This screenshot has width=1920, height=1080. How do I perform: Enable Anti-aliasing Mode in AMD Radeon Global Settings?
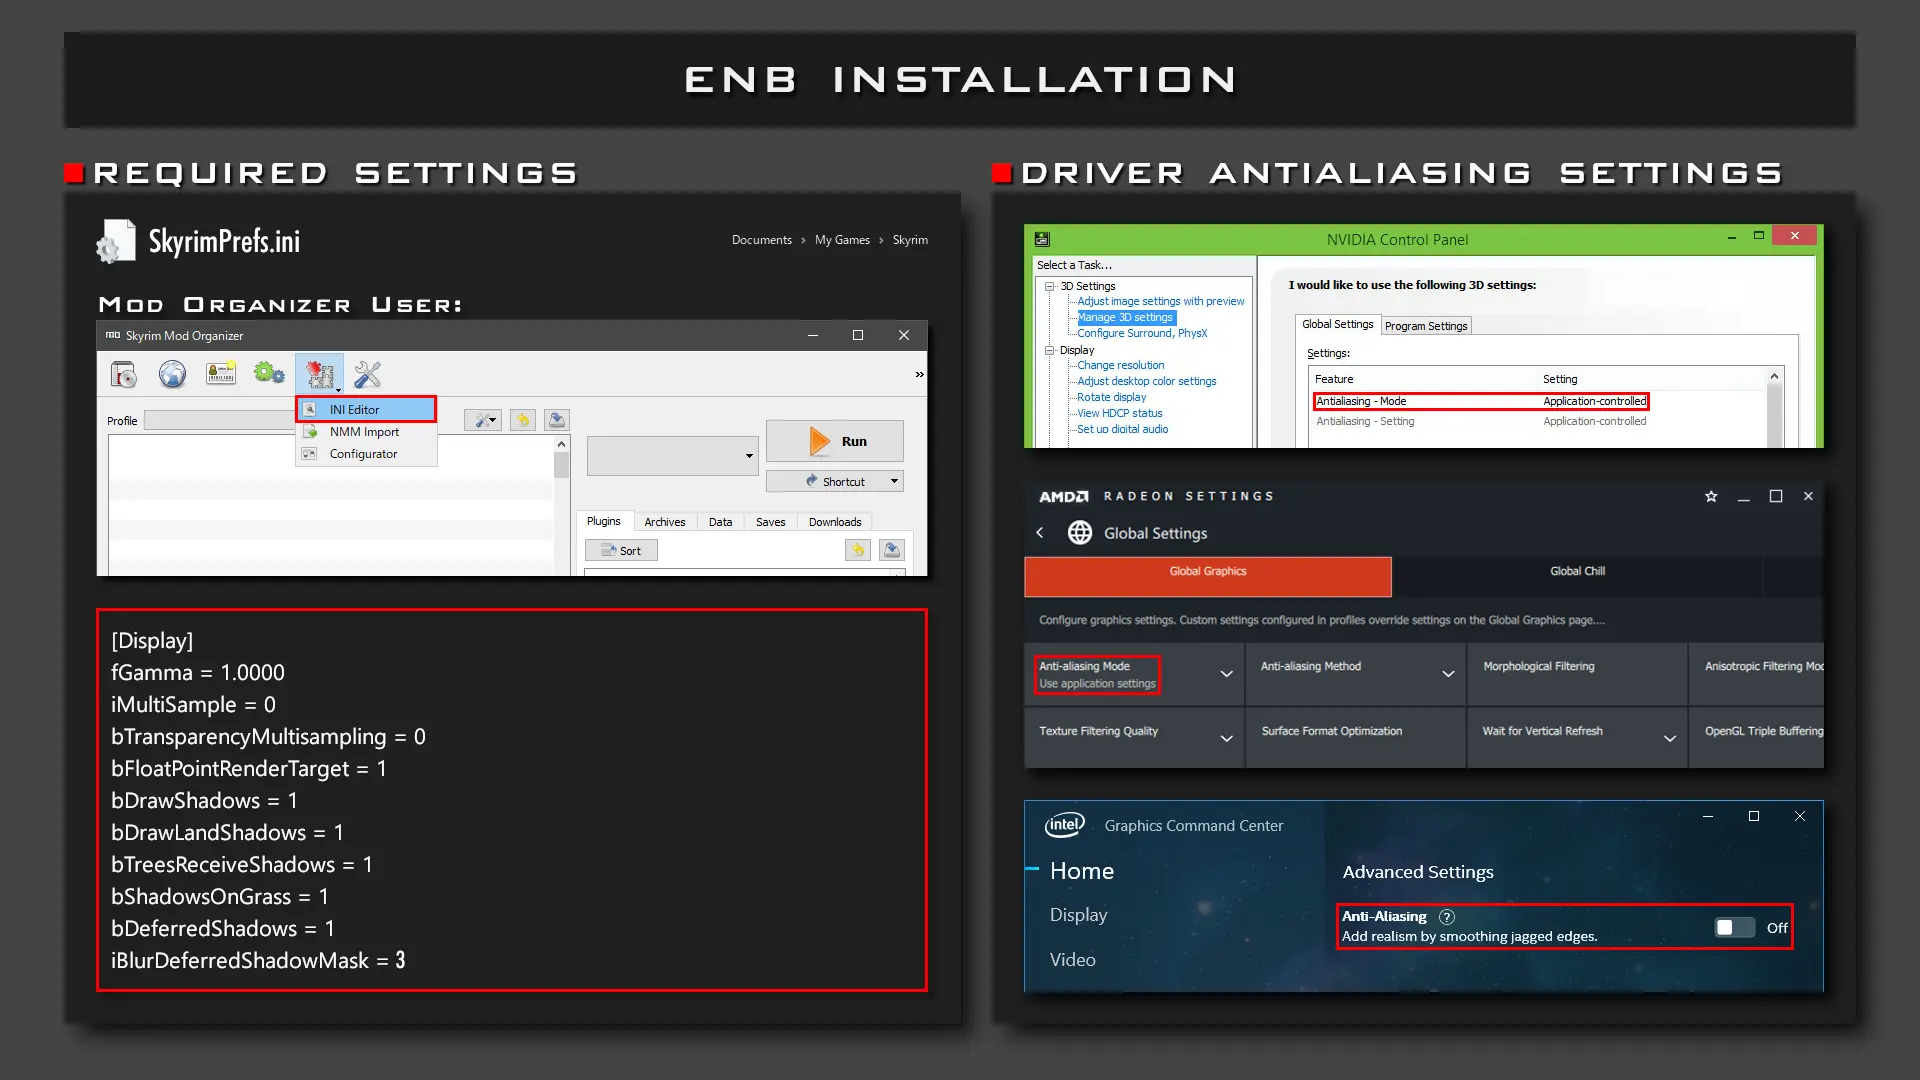[x=1129, y=673]
